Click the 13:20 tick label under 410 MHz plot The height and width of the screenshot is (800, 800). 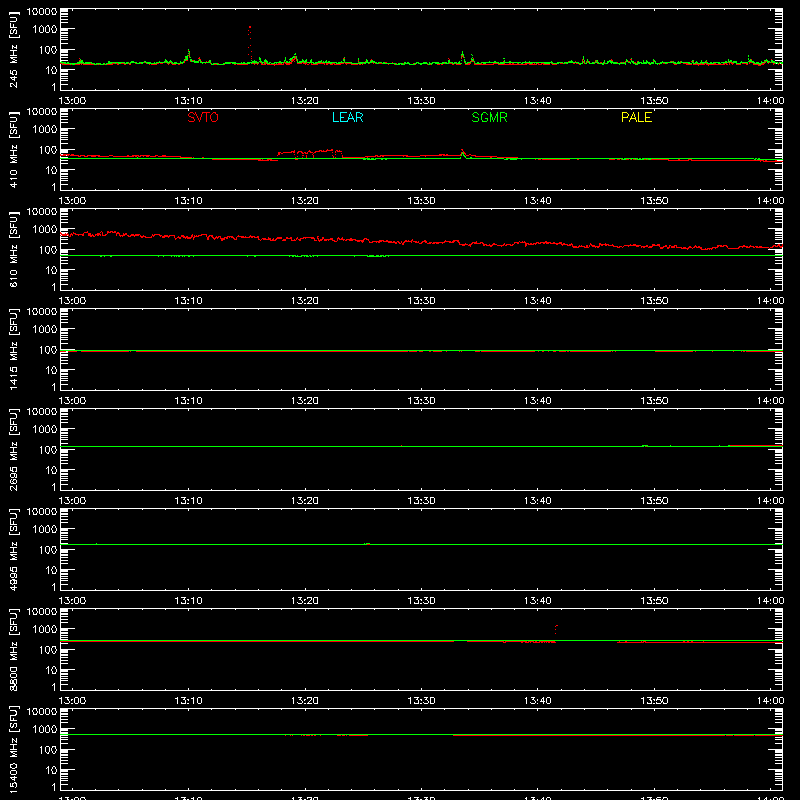click(x=305, y=201)
